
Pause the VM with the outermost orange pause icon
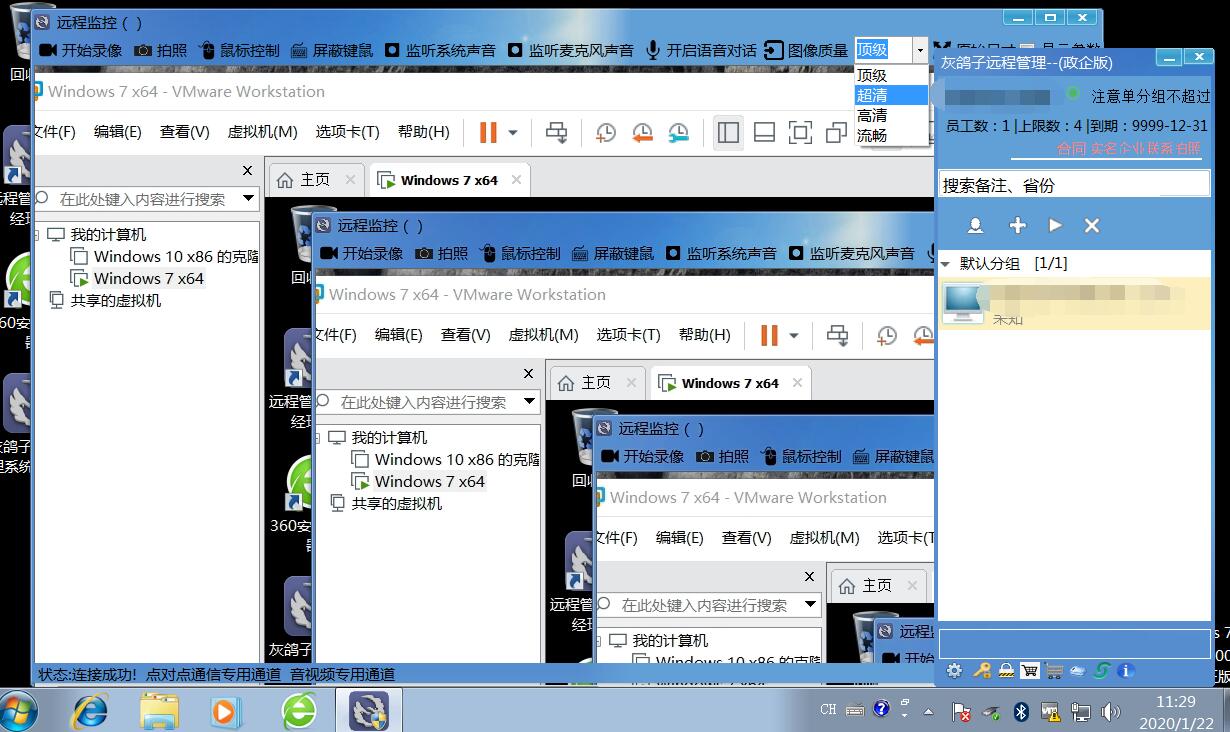(x=488, y=132)
